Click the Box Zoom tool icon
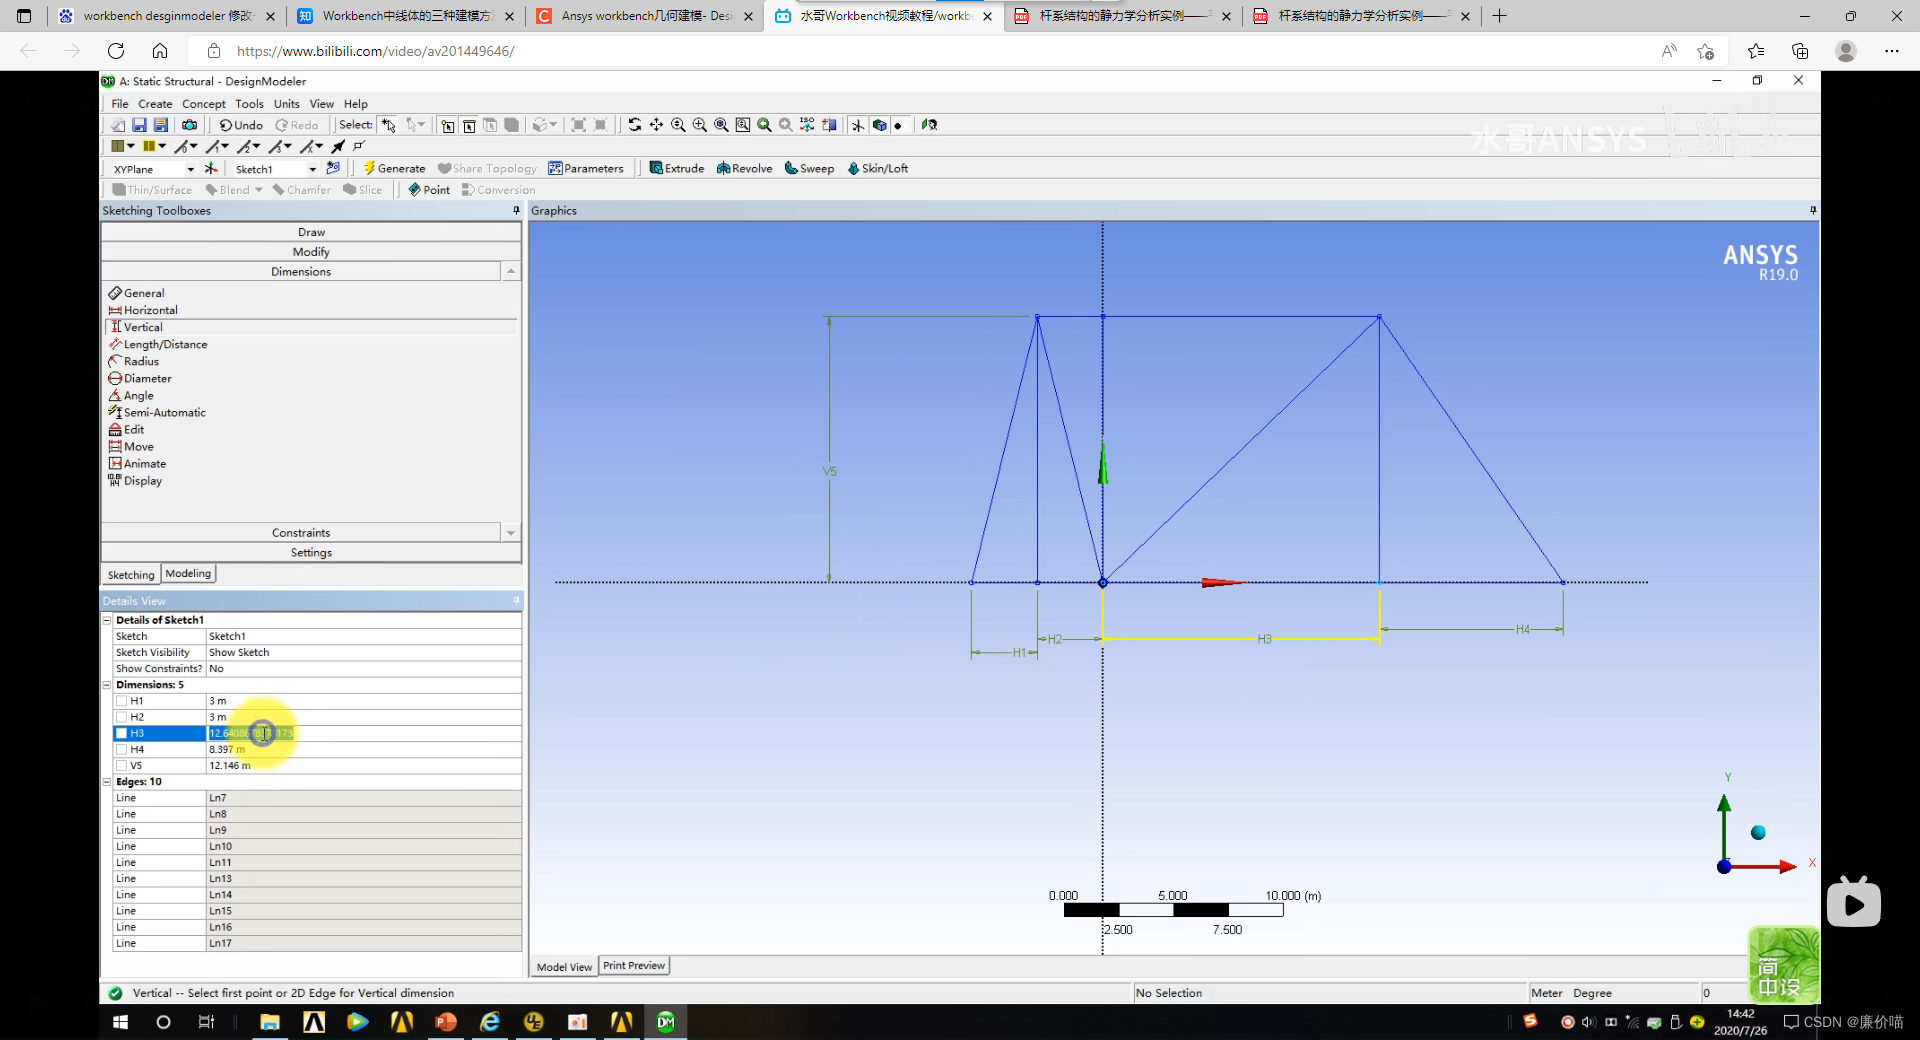Screen dimensions: 1920x1040 (700, 125)
